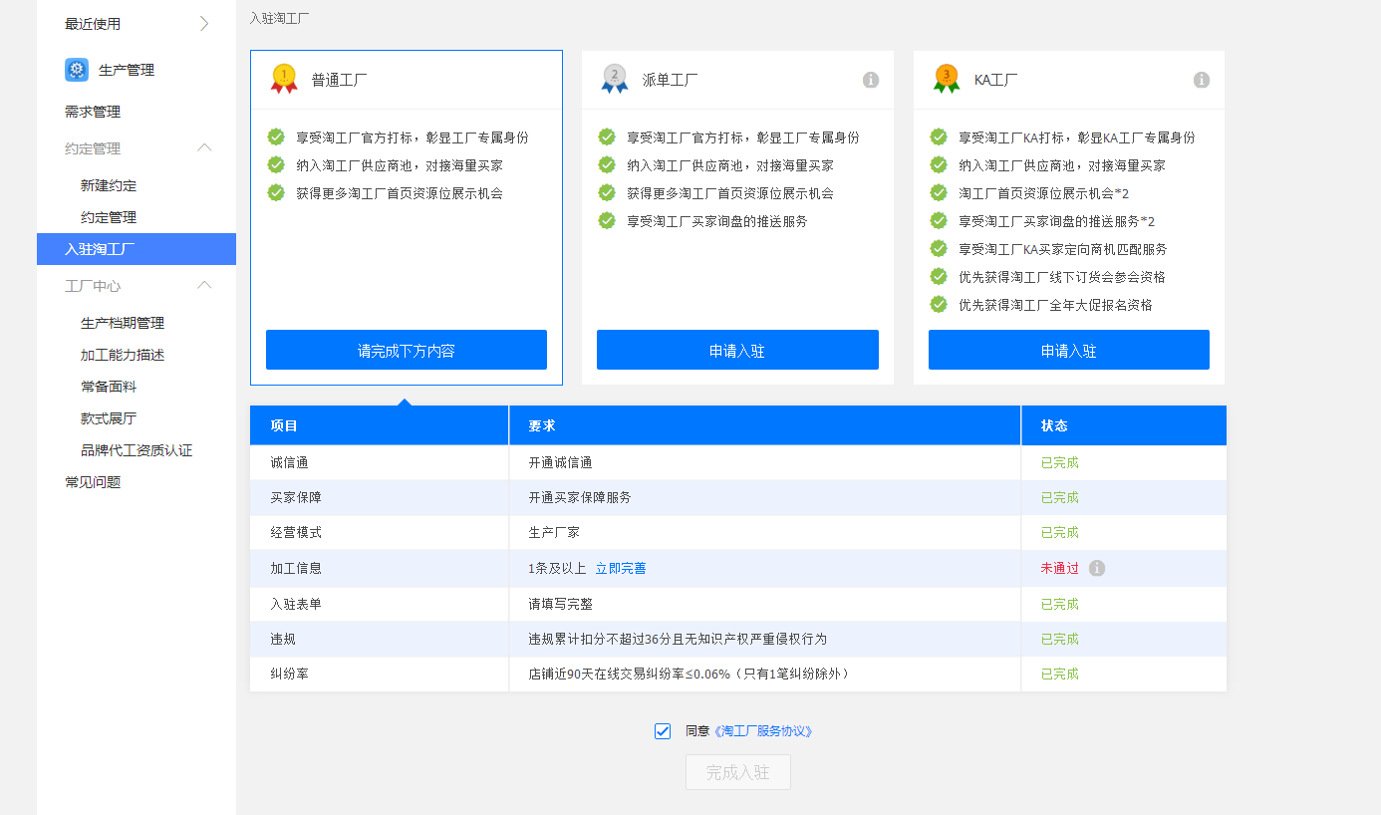Click 已完成 status in 纠纷率 row
Viewport: 1381px width, 815px height.
click(x=1060, y=674)
